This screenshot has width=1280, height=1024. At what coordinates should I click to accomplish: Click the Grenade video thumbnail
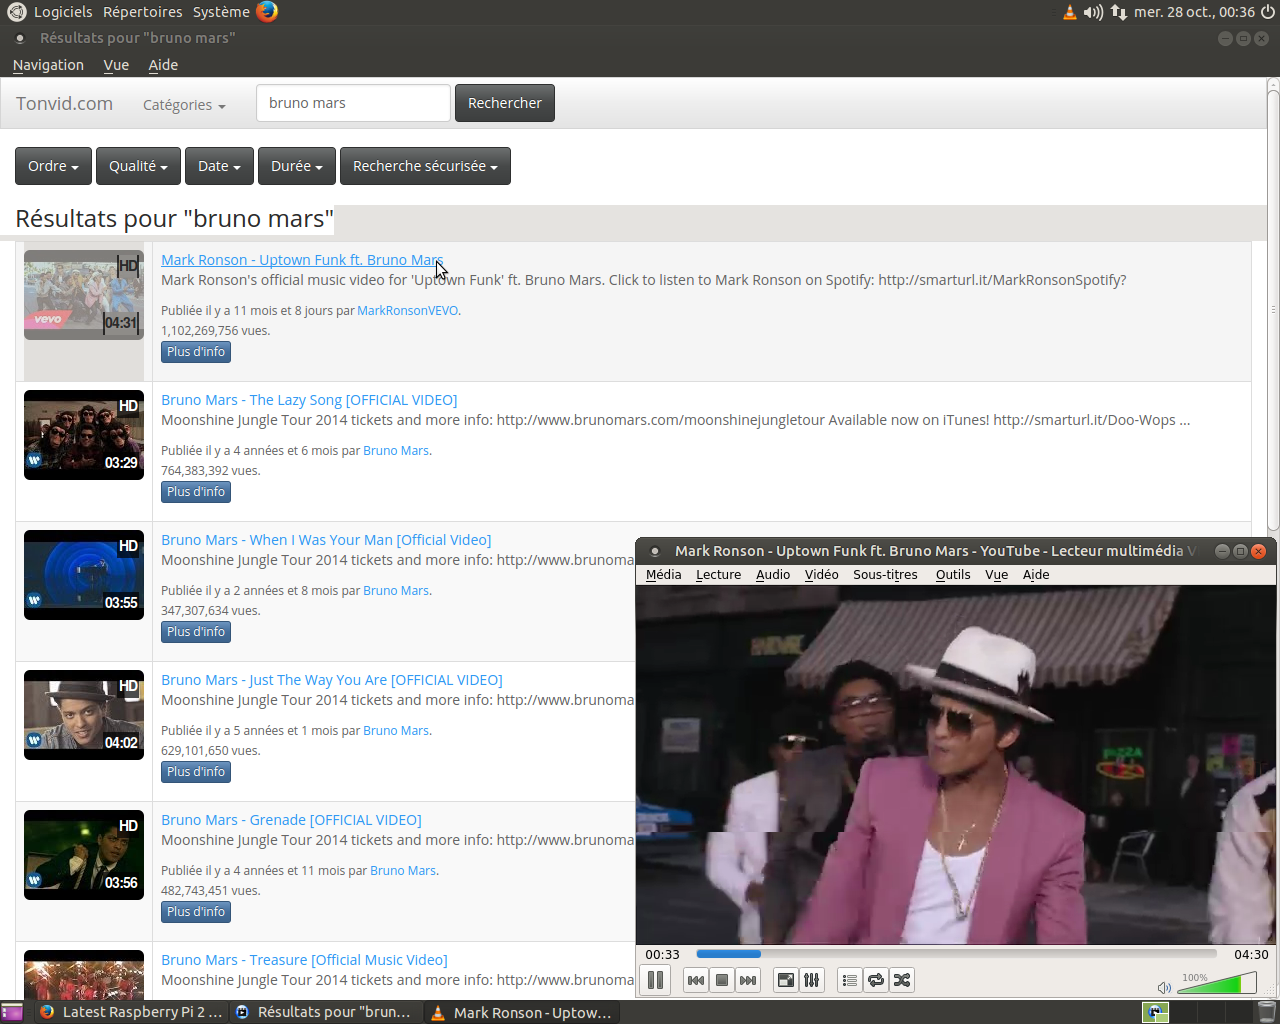pos(84,855)
